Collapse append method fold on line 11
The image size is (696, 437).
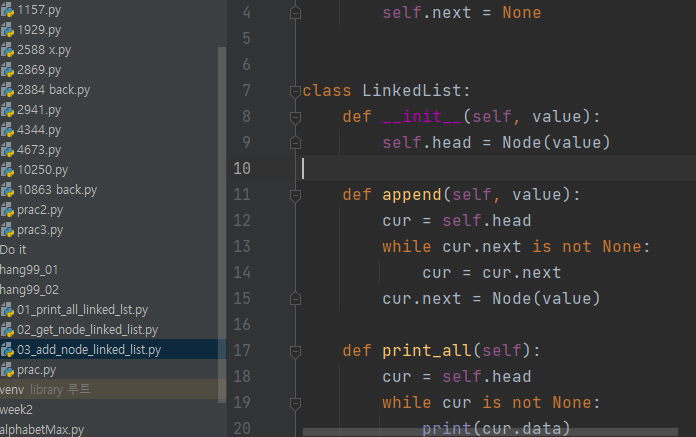click(295, 195)
